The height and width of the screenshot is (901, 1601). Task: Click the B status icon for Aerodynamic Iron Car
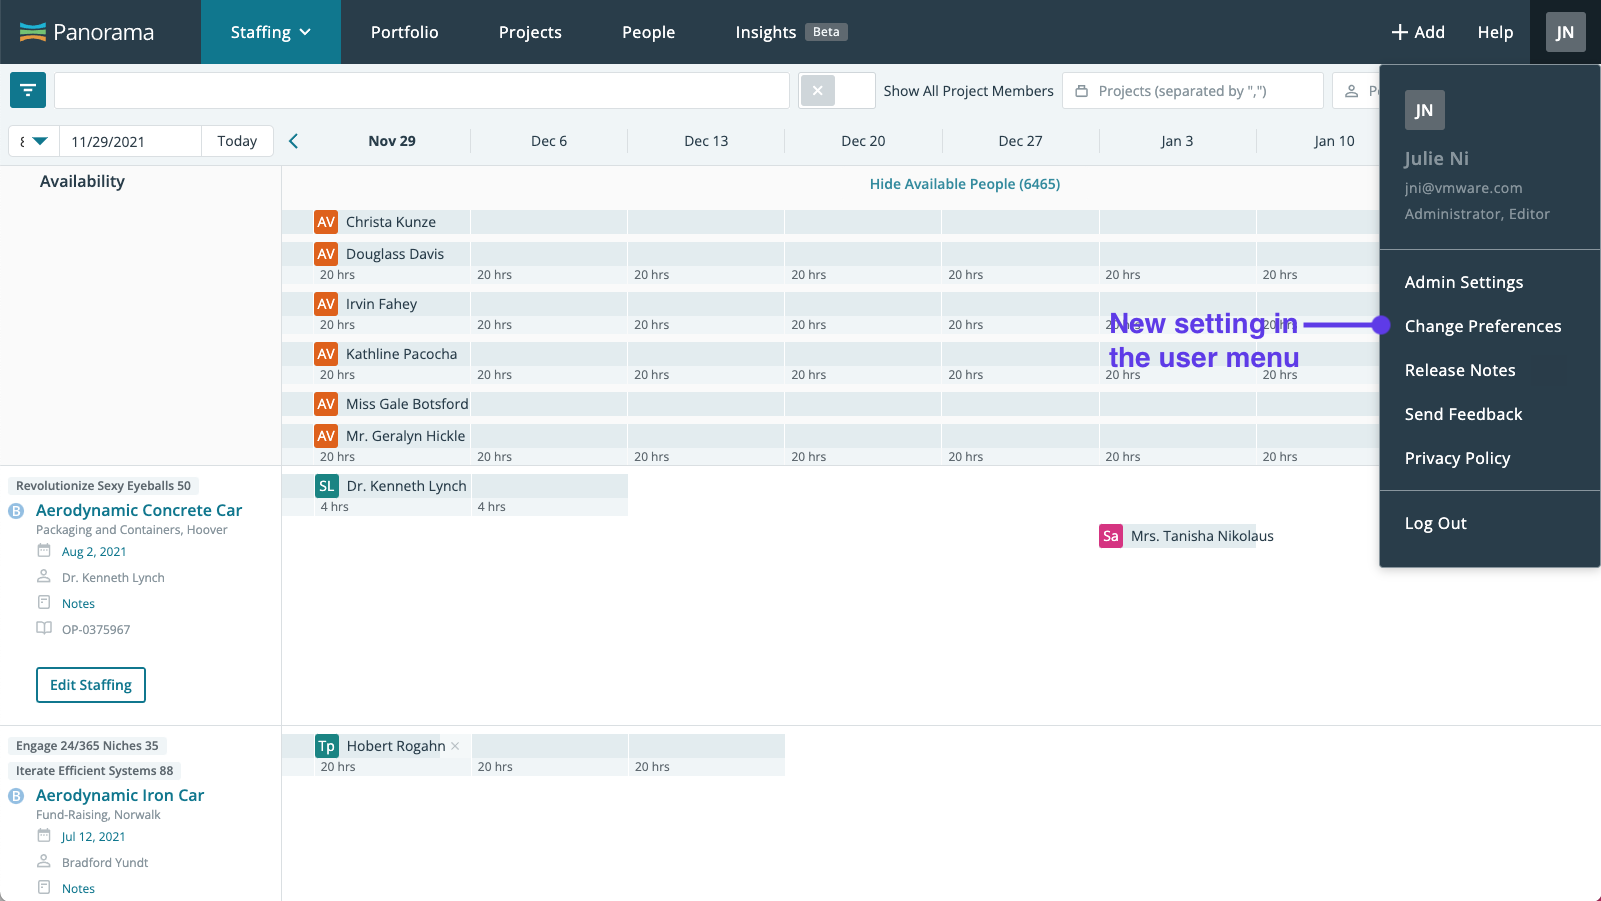point(16,796)
